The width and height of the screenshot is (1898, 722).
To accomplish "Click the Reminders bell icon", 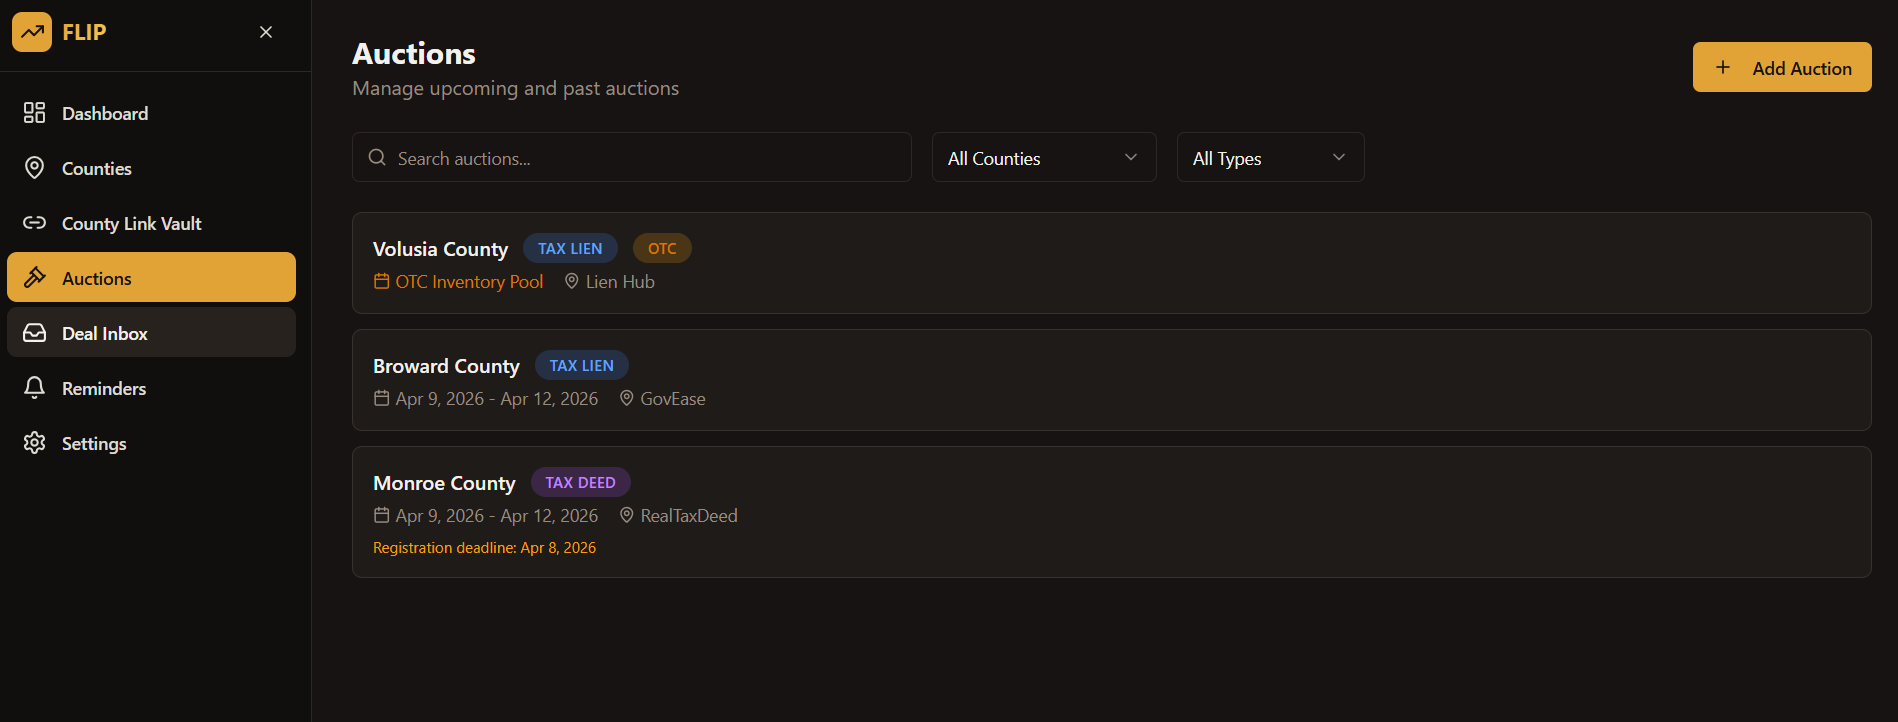I will click(x=35, y=388).
